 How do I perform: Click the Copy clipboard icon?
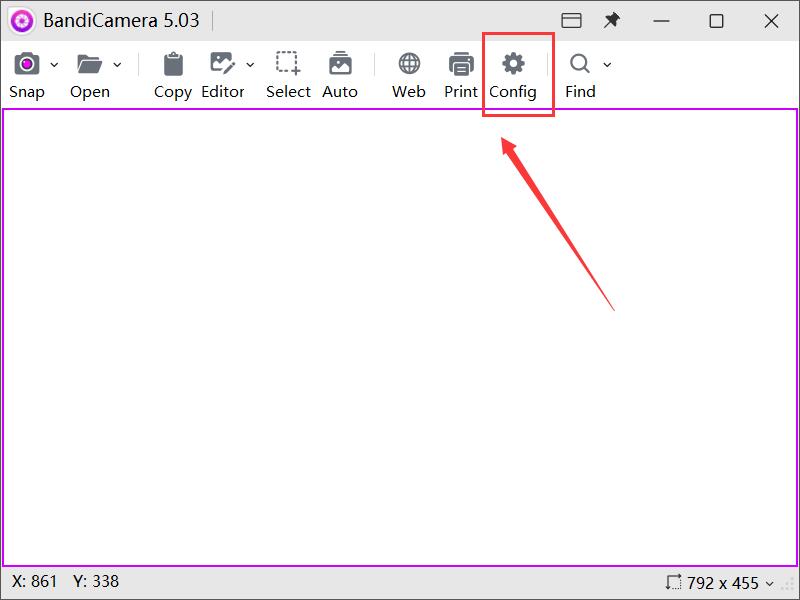pos(173,65)
